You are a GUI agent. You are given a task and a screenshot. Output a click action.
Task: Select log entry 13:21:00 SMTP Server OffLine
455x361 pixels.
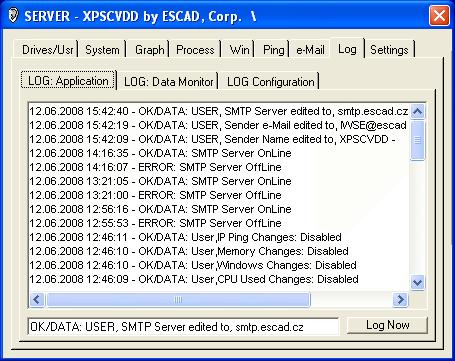pyautogui.click(x=219, y=195)
